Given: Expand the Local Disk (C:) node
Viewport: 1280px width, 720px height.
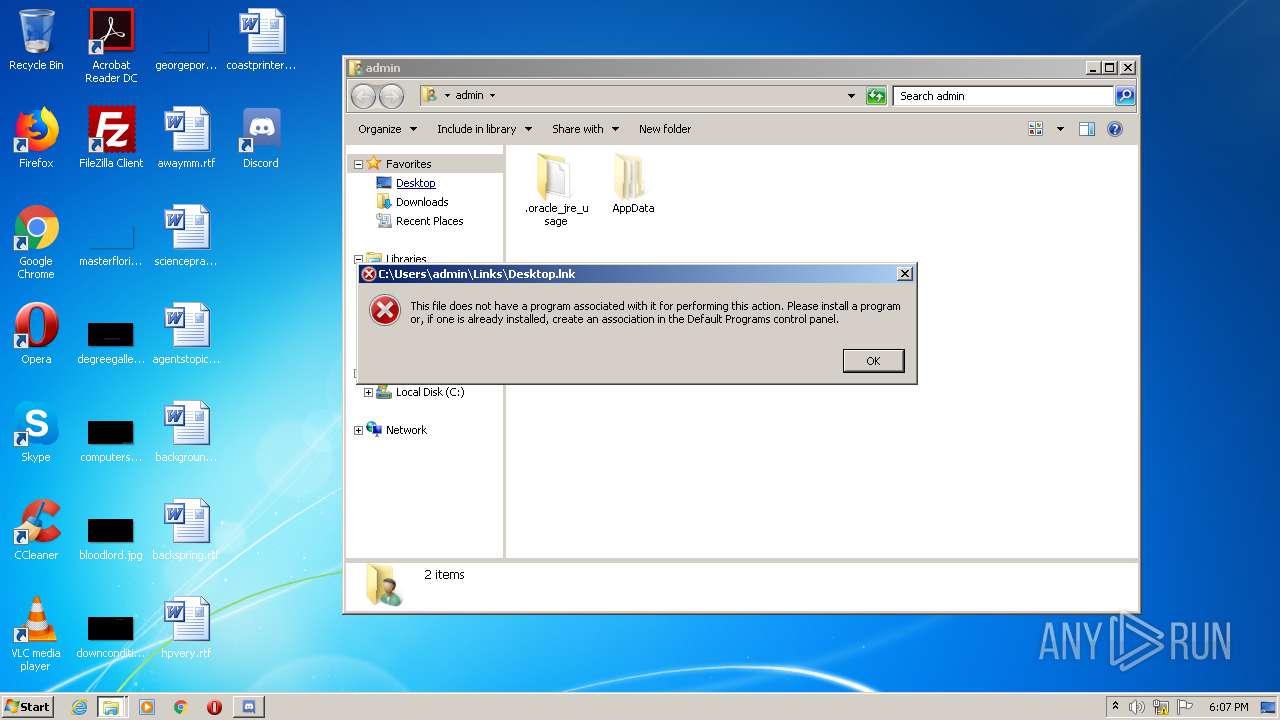Looking at the screenshot, I should point(368,392).
